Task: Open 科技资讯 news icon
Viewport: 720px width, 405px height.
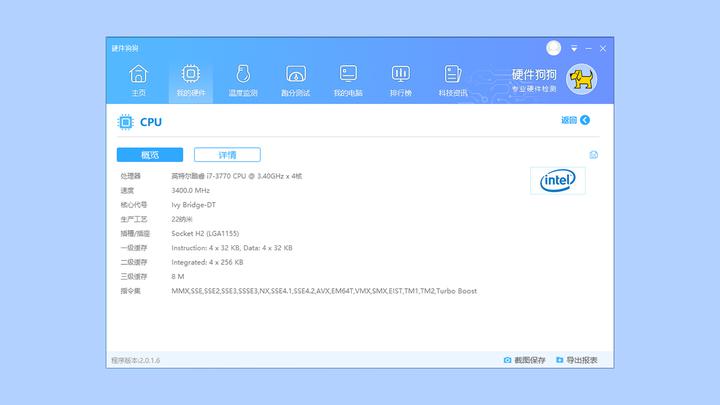Action: pos(453,73)
